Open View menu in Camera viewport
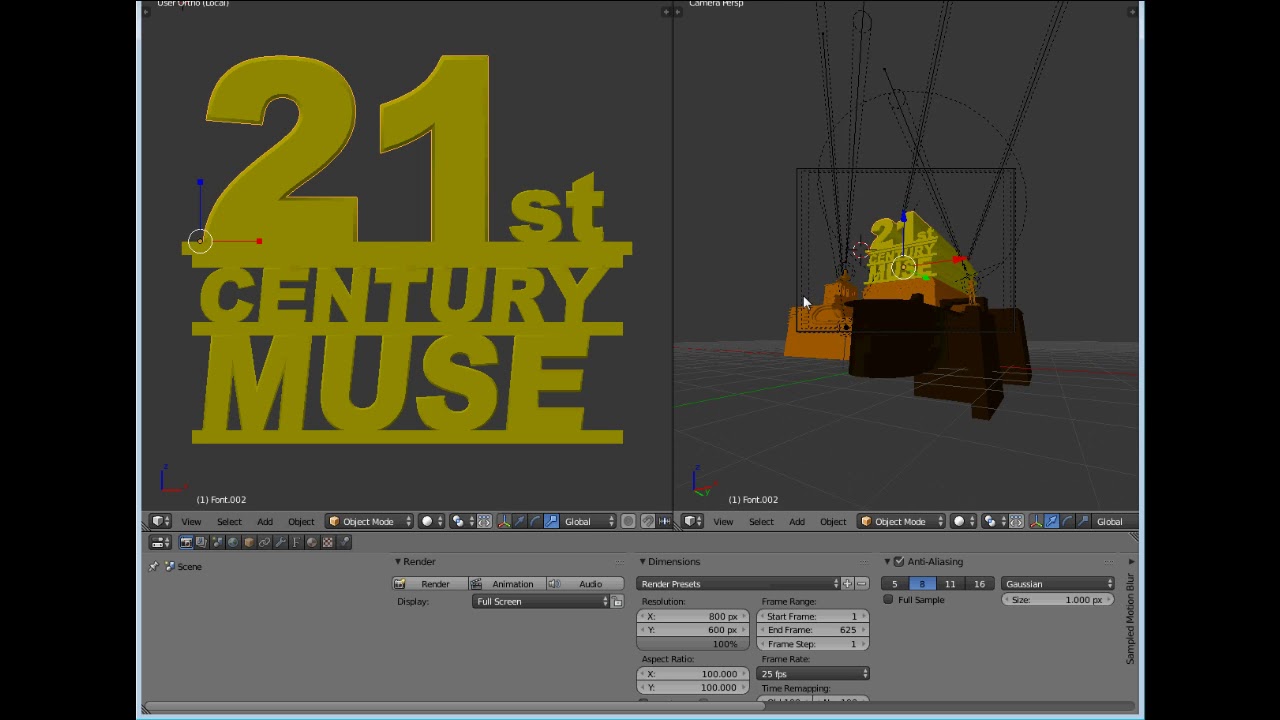 [723, 521]
